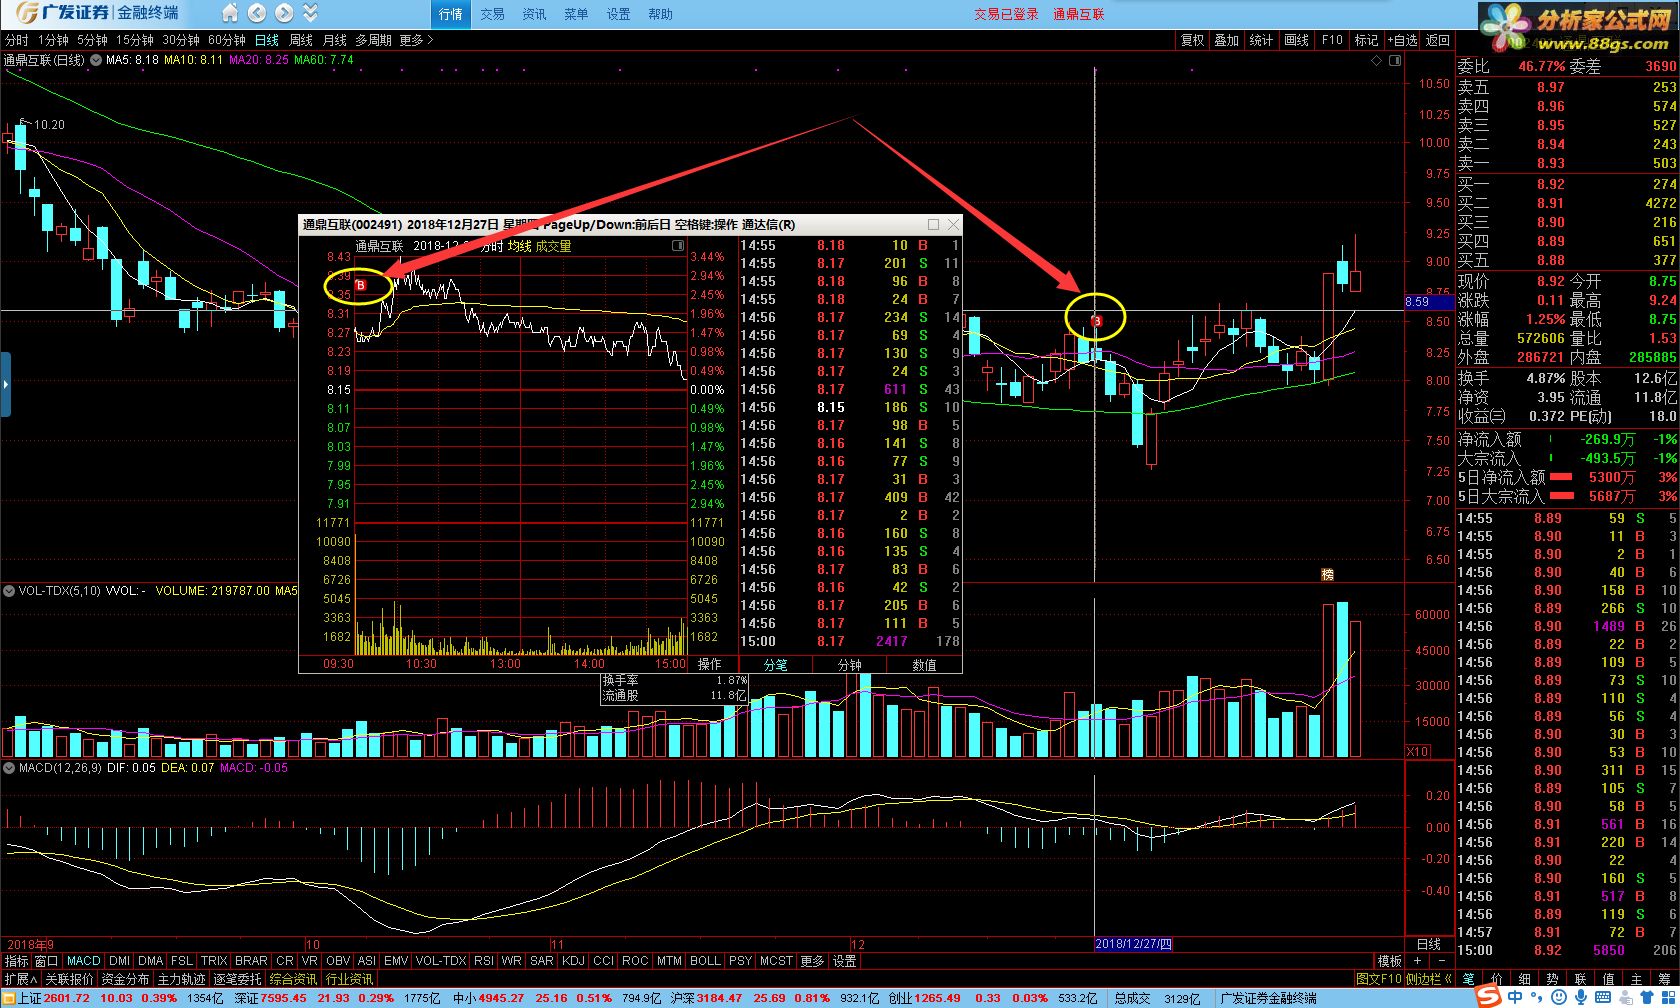Open the 设置 menu at top

[x=618, y=14]
